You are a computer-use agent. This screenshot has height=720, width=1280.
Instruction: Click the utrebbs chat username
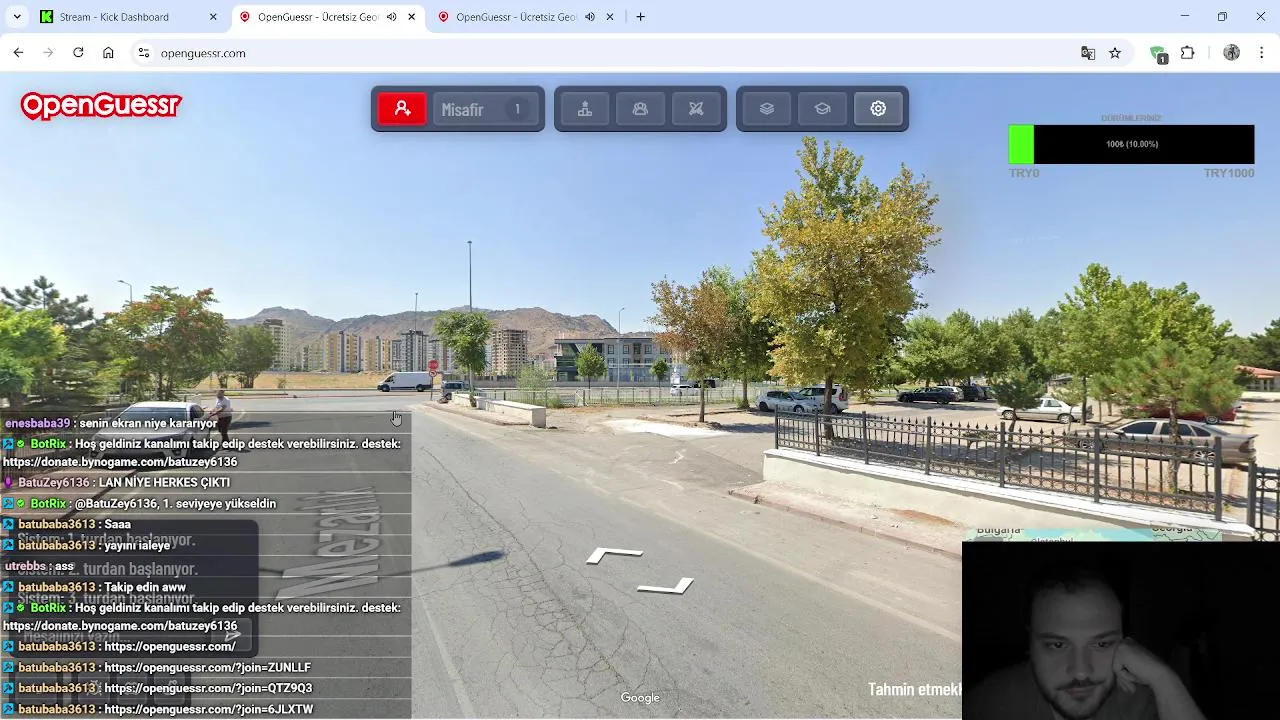pos(26,566)
